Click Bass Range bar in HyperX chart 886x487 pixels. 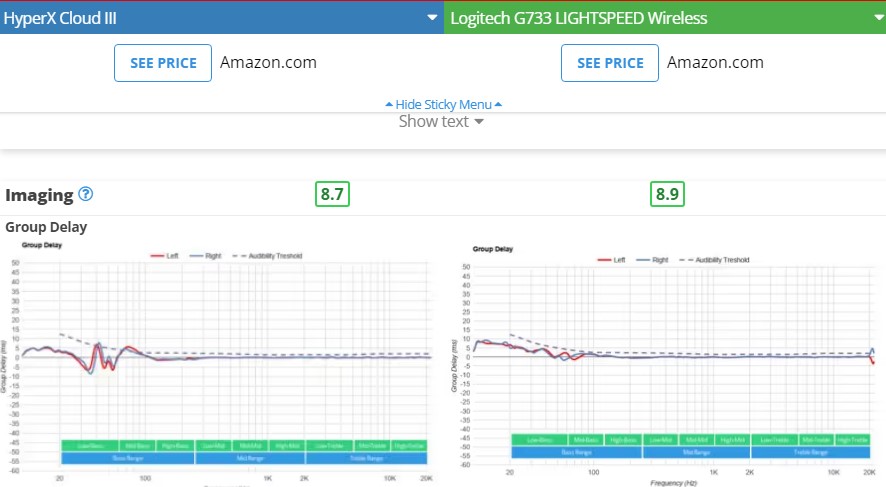coord(128,458)
